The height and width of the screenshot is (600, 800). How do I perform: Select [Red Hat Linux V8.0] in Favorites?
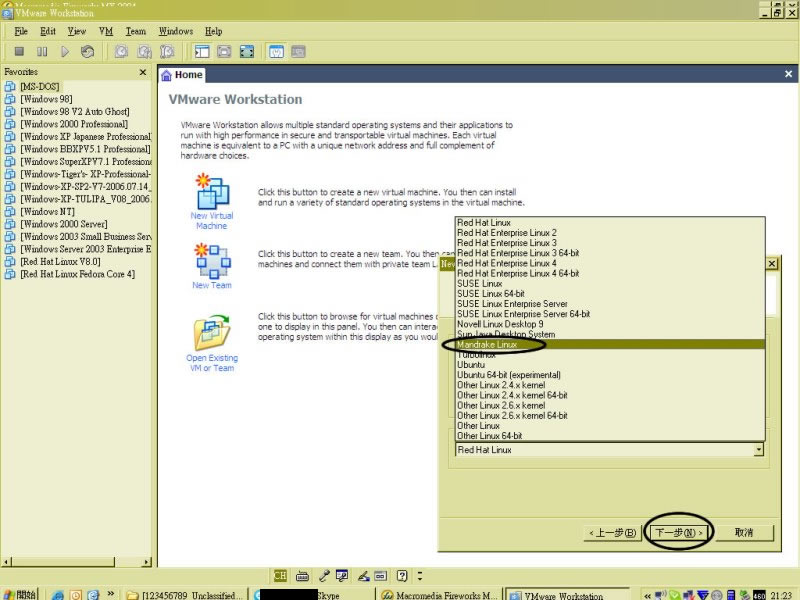point(60,262)
